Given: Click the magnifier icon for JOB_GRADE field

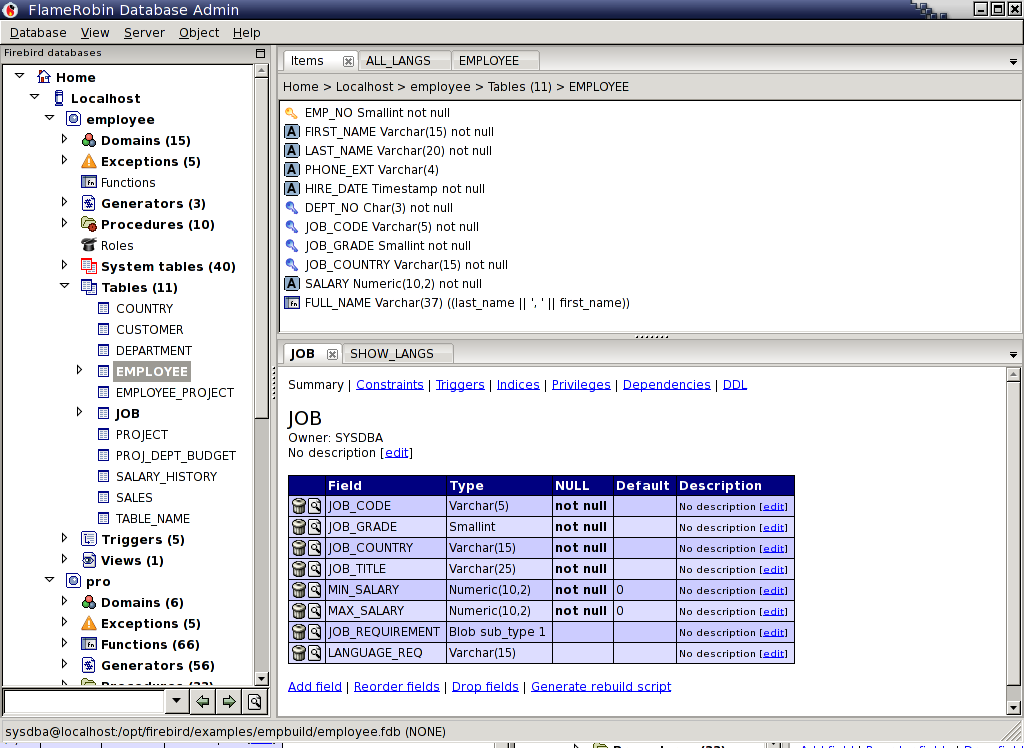Looking at the screenshot, I should pos(315,527).
